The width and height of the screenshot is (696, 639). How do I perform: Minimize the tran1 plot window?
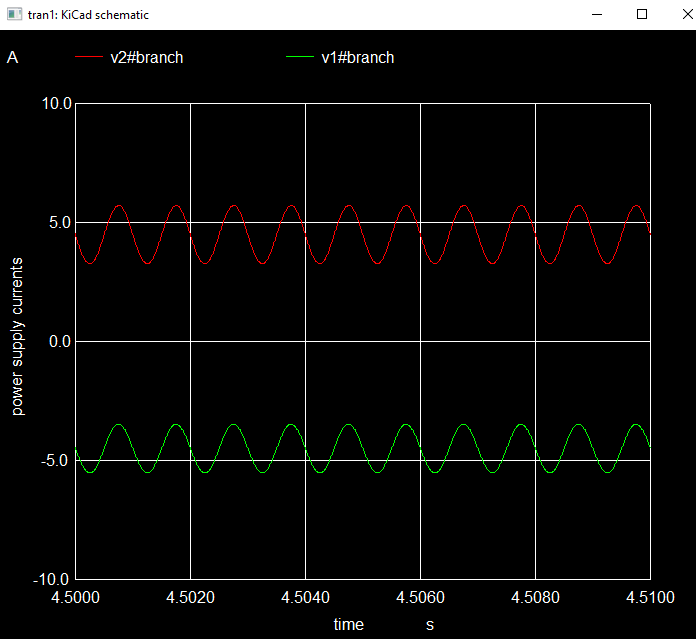[x=597, y=14]
